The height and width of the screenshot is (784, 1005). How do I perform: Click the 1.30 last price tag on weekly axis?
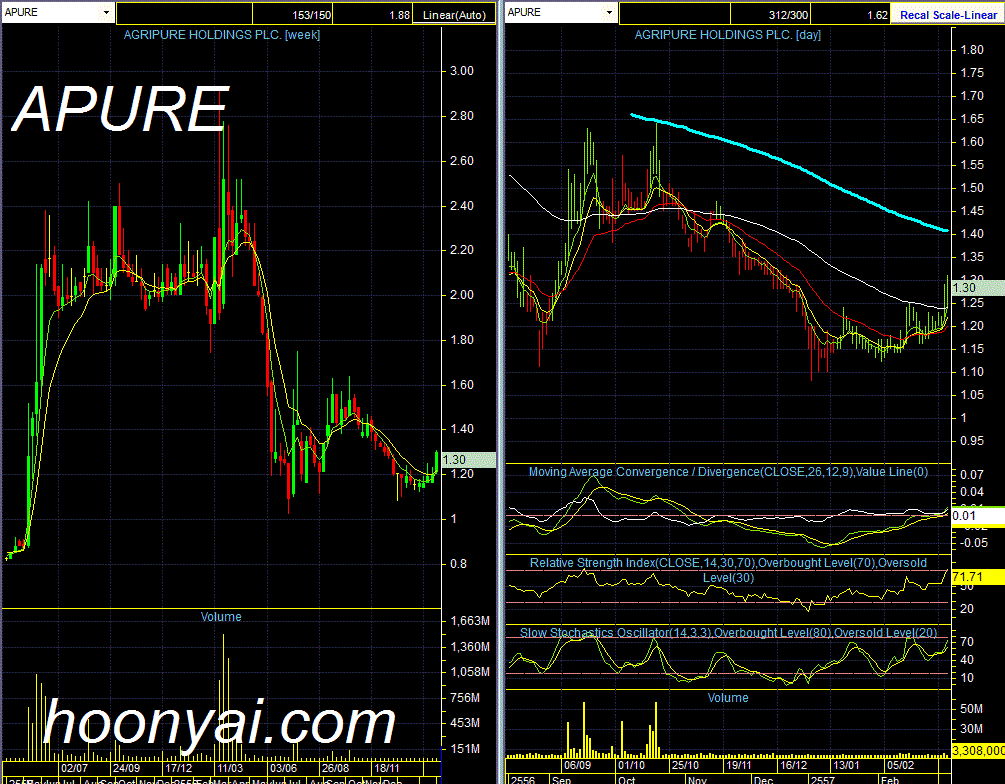pos(469,460)
